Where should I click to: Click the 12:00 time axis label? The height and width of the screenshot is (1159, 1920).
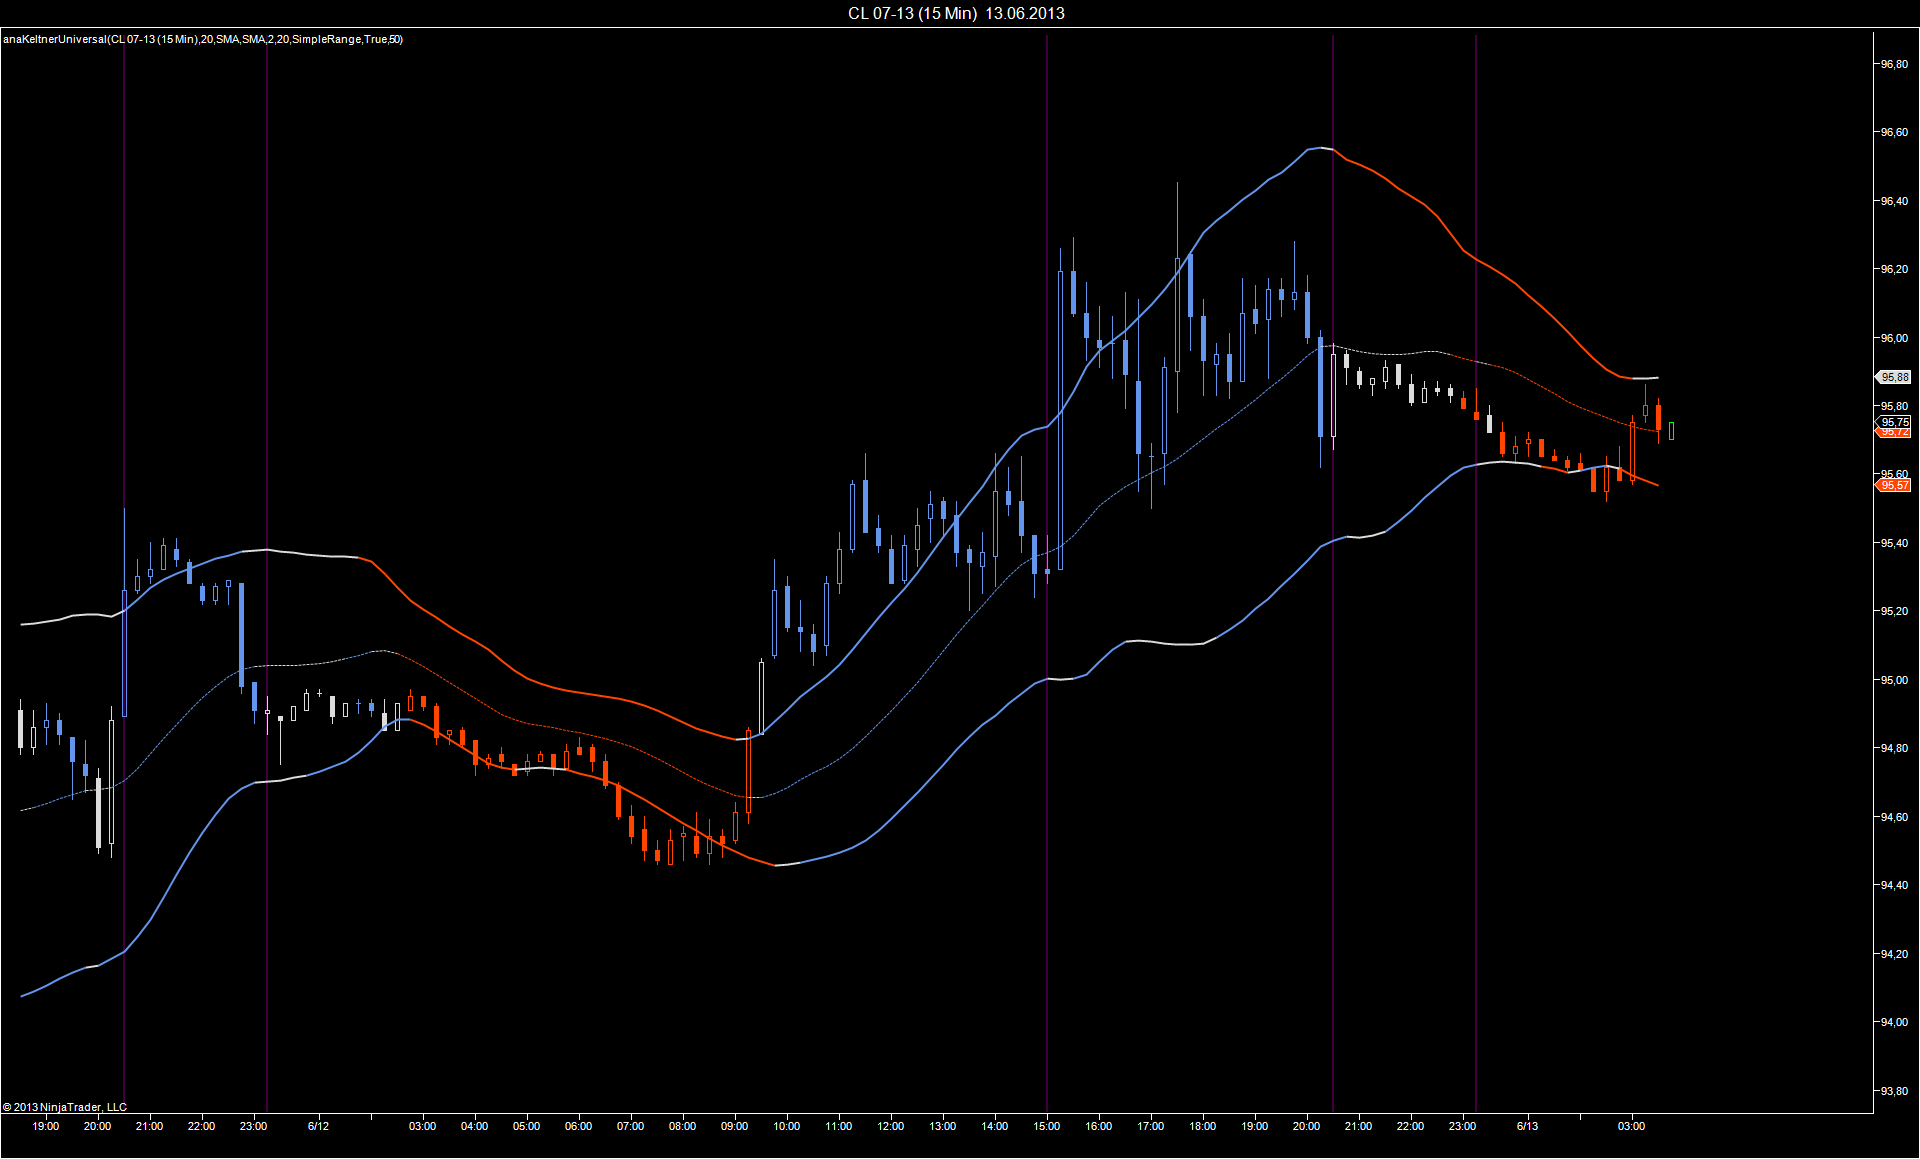(x=890, y=1126)
